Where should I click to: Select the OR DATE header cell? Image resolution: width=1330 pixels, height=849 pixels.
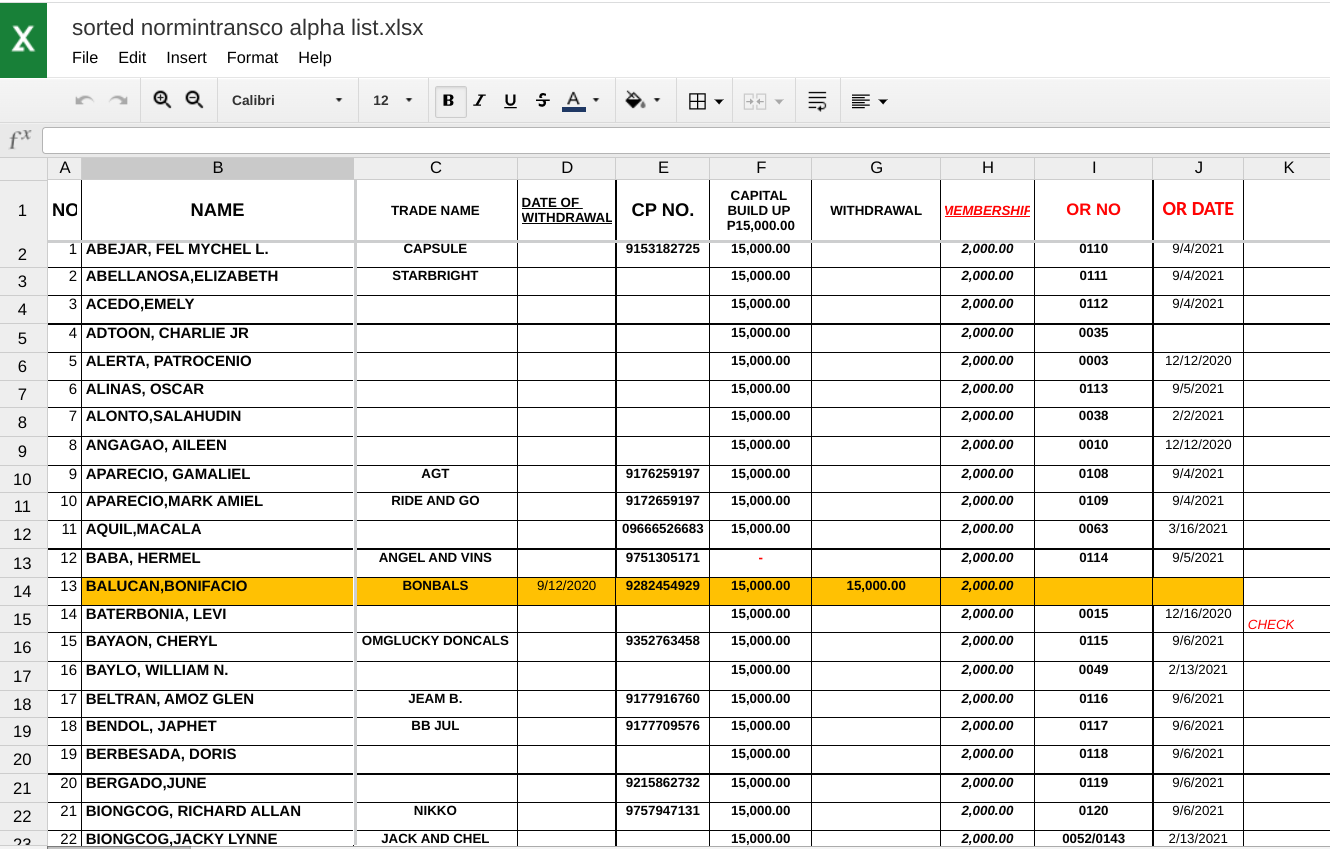tap(1198, 210)
